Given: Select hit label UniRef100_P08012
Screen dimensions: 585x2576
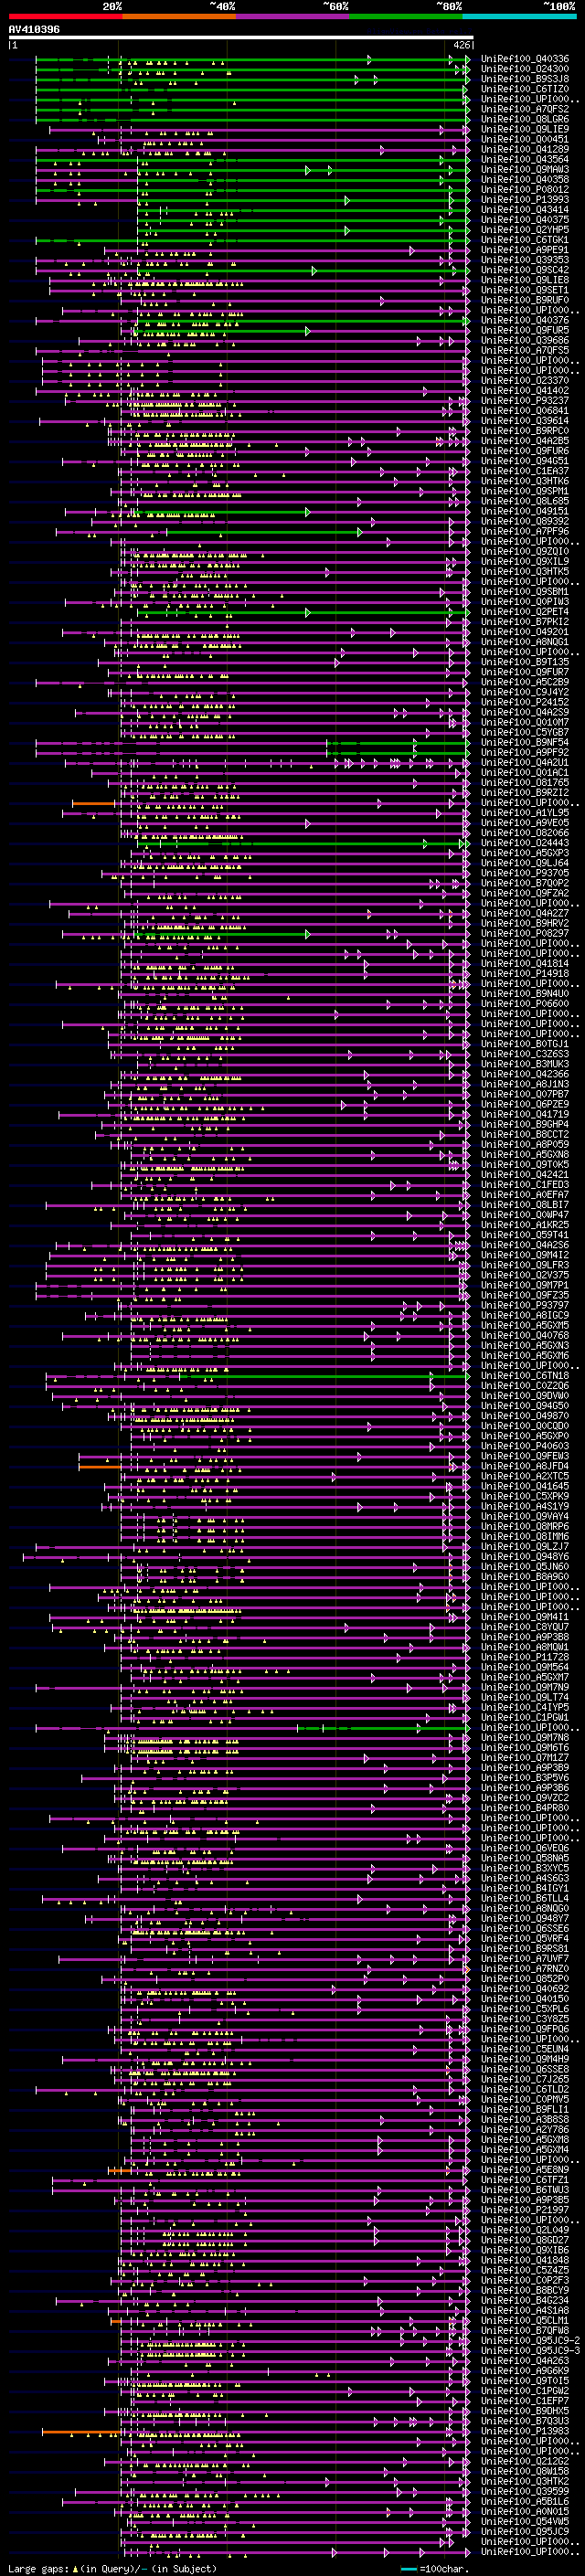Looking at the screenshot, I should coord(524,190).
